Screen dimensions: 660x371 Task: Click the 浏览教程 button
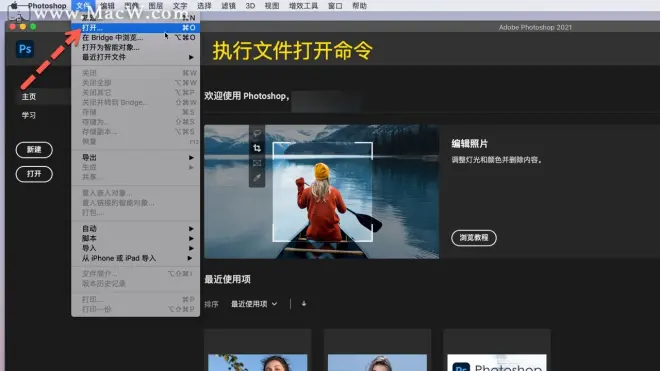(x=474, y=238)
